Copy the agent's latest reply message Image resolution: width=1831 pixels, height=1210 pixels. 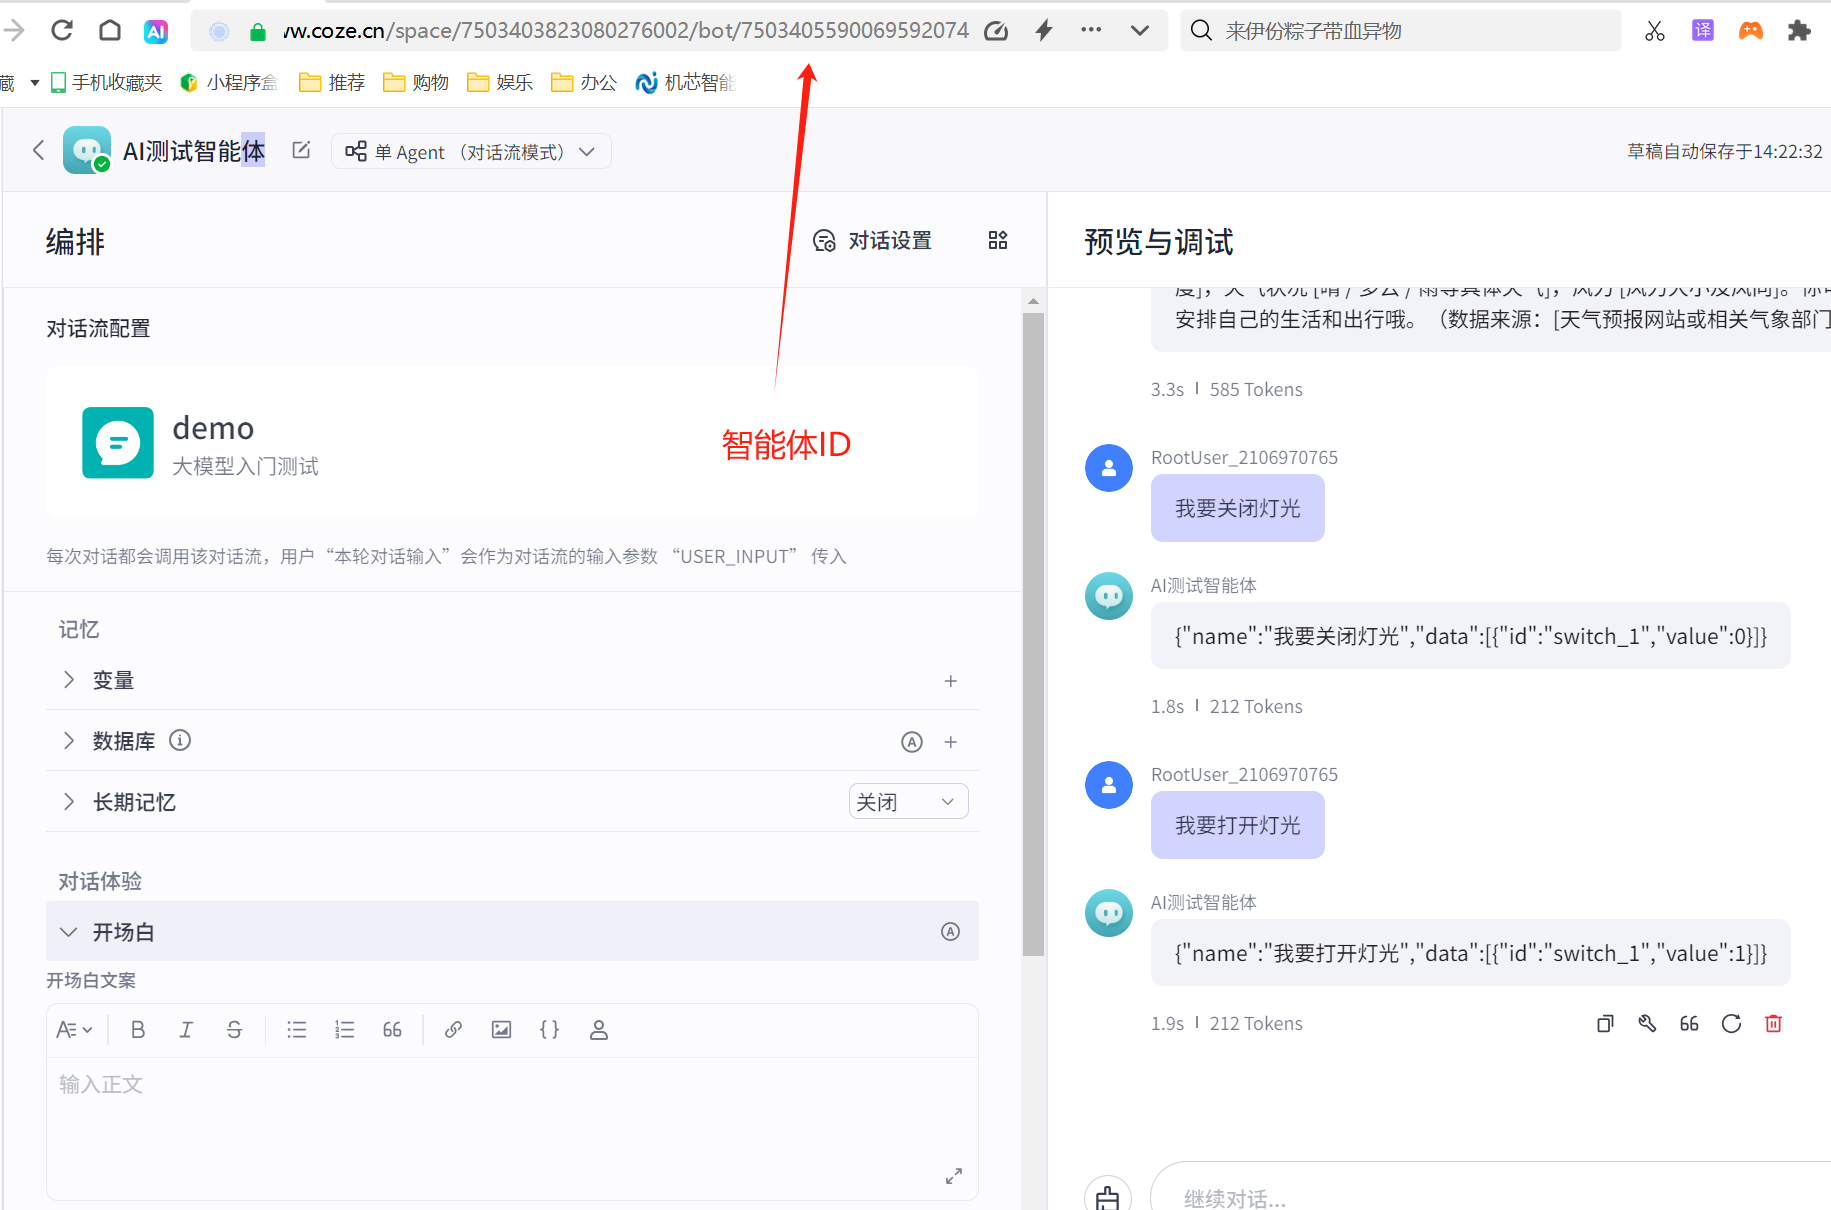click(x=1604, y=1023)
